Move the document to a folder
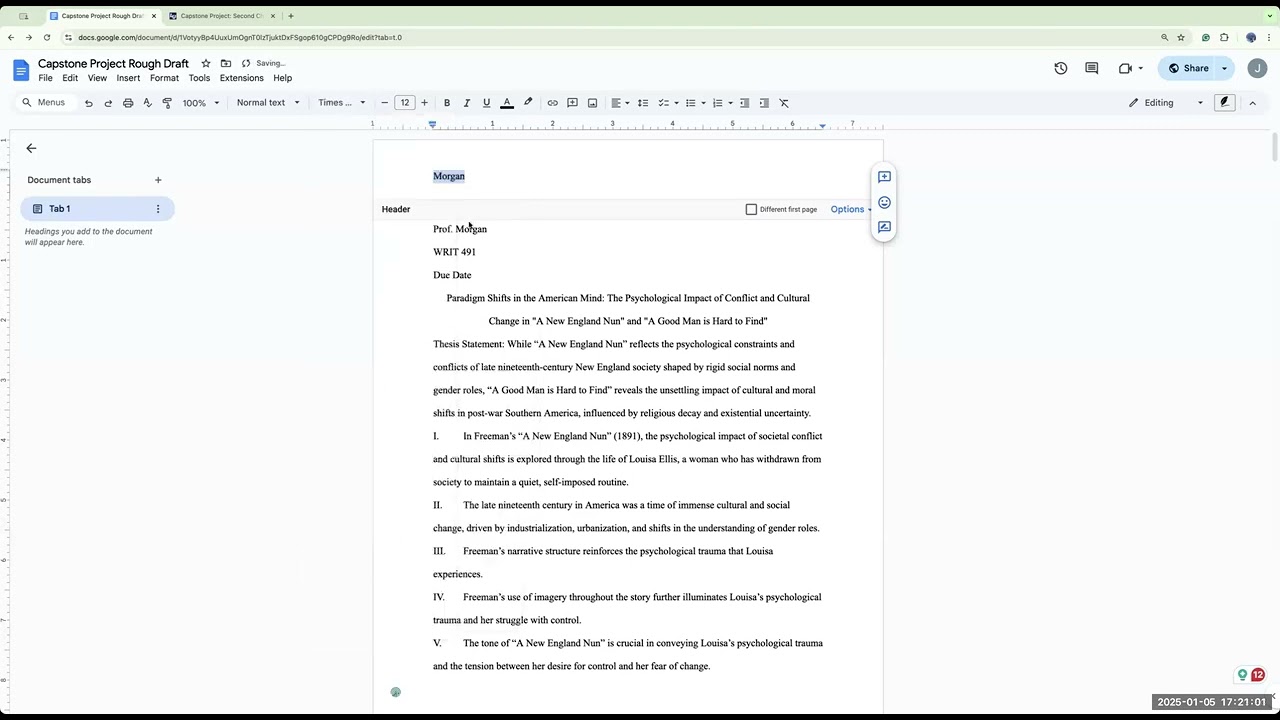The height and width of the screenshot is (720, 1280). (226, 63)
